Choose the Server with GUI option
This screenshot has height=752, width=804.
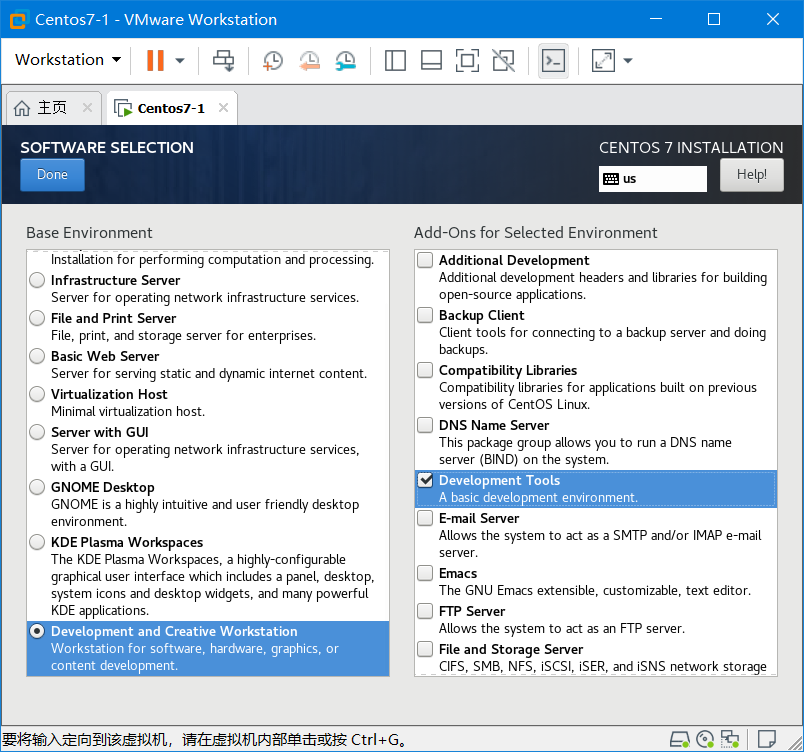37,432
